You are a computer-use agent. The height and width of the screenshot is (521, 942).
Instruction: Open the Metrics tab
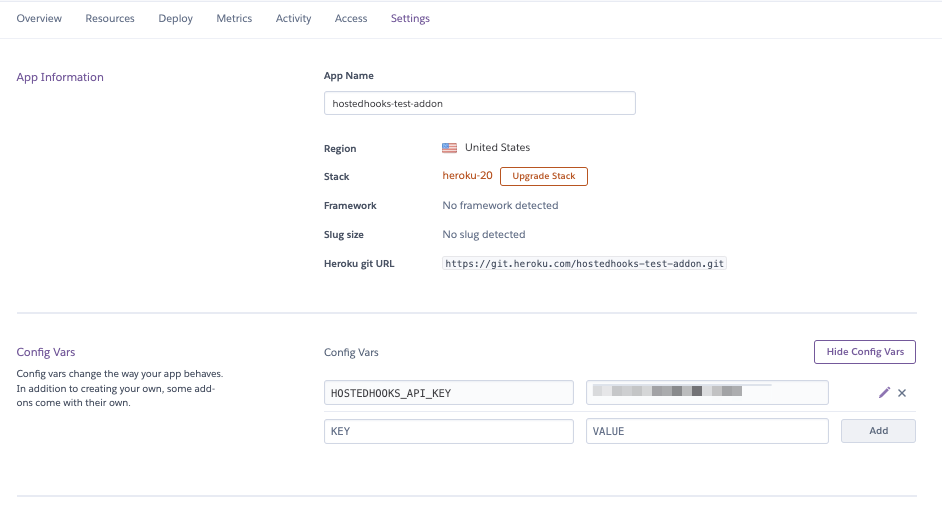pyautogui.click(x=234, y=19)
